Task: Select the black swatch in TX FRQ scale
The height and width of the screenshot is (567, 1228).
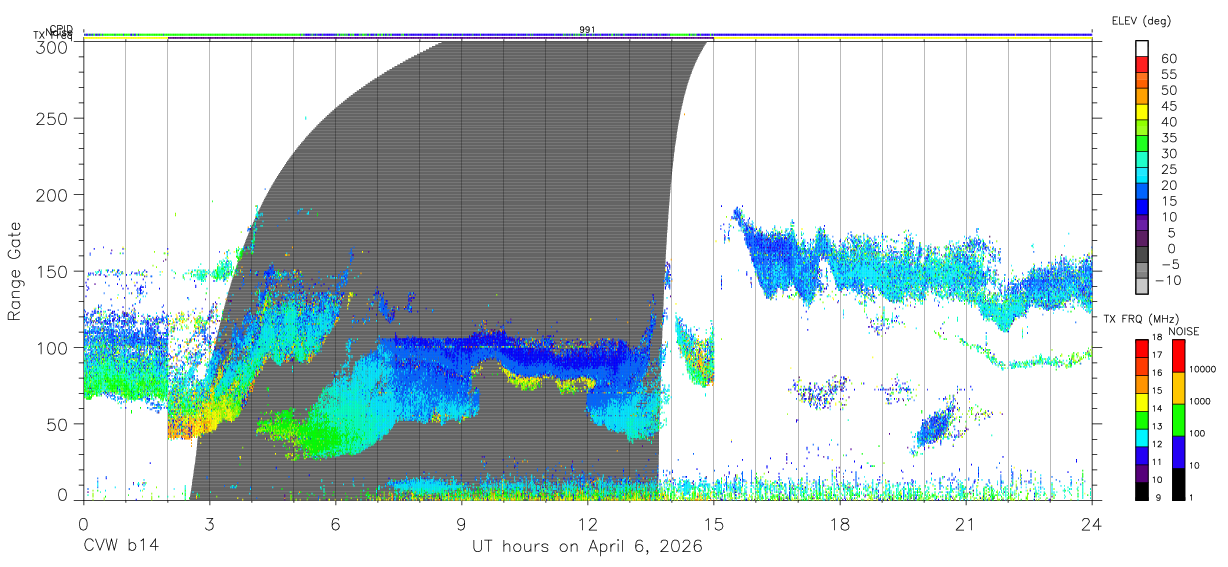Action: point(1142,492)
